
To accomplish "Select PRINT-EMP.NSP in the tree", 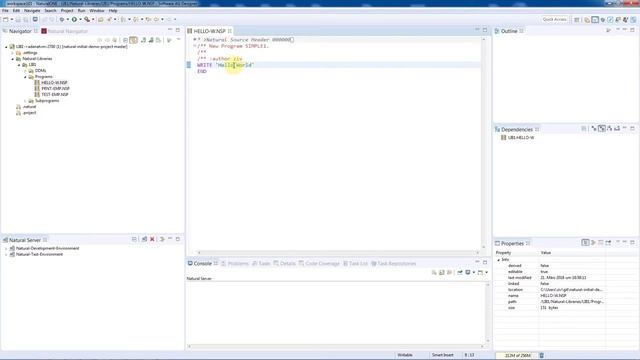I will [x=55, y=89].
